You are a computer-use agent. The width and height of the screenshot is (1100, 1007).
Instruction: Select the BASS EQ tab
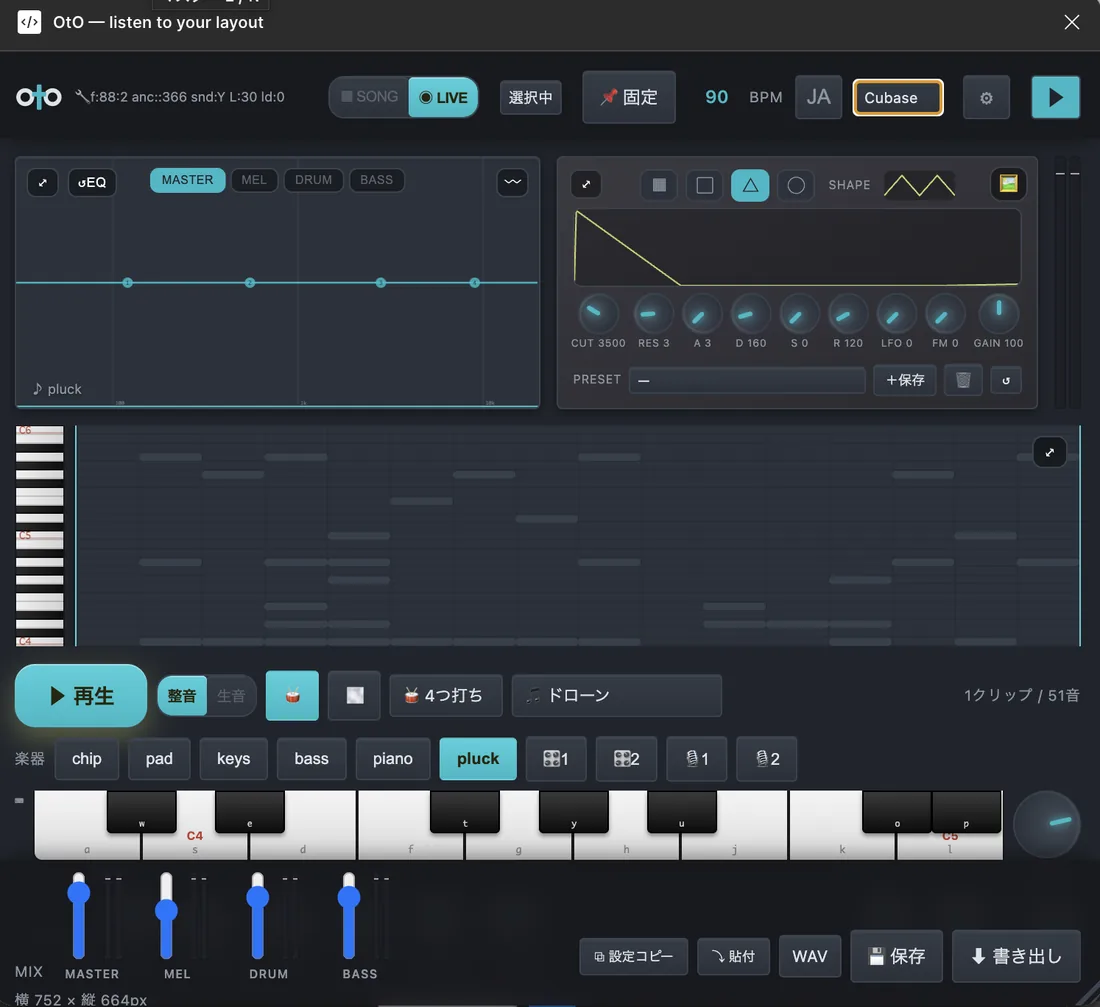click(x=376, y=180)
